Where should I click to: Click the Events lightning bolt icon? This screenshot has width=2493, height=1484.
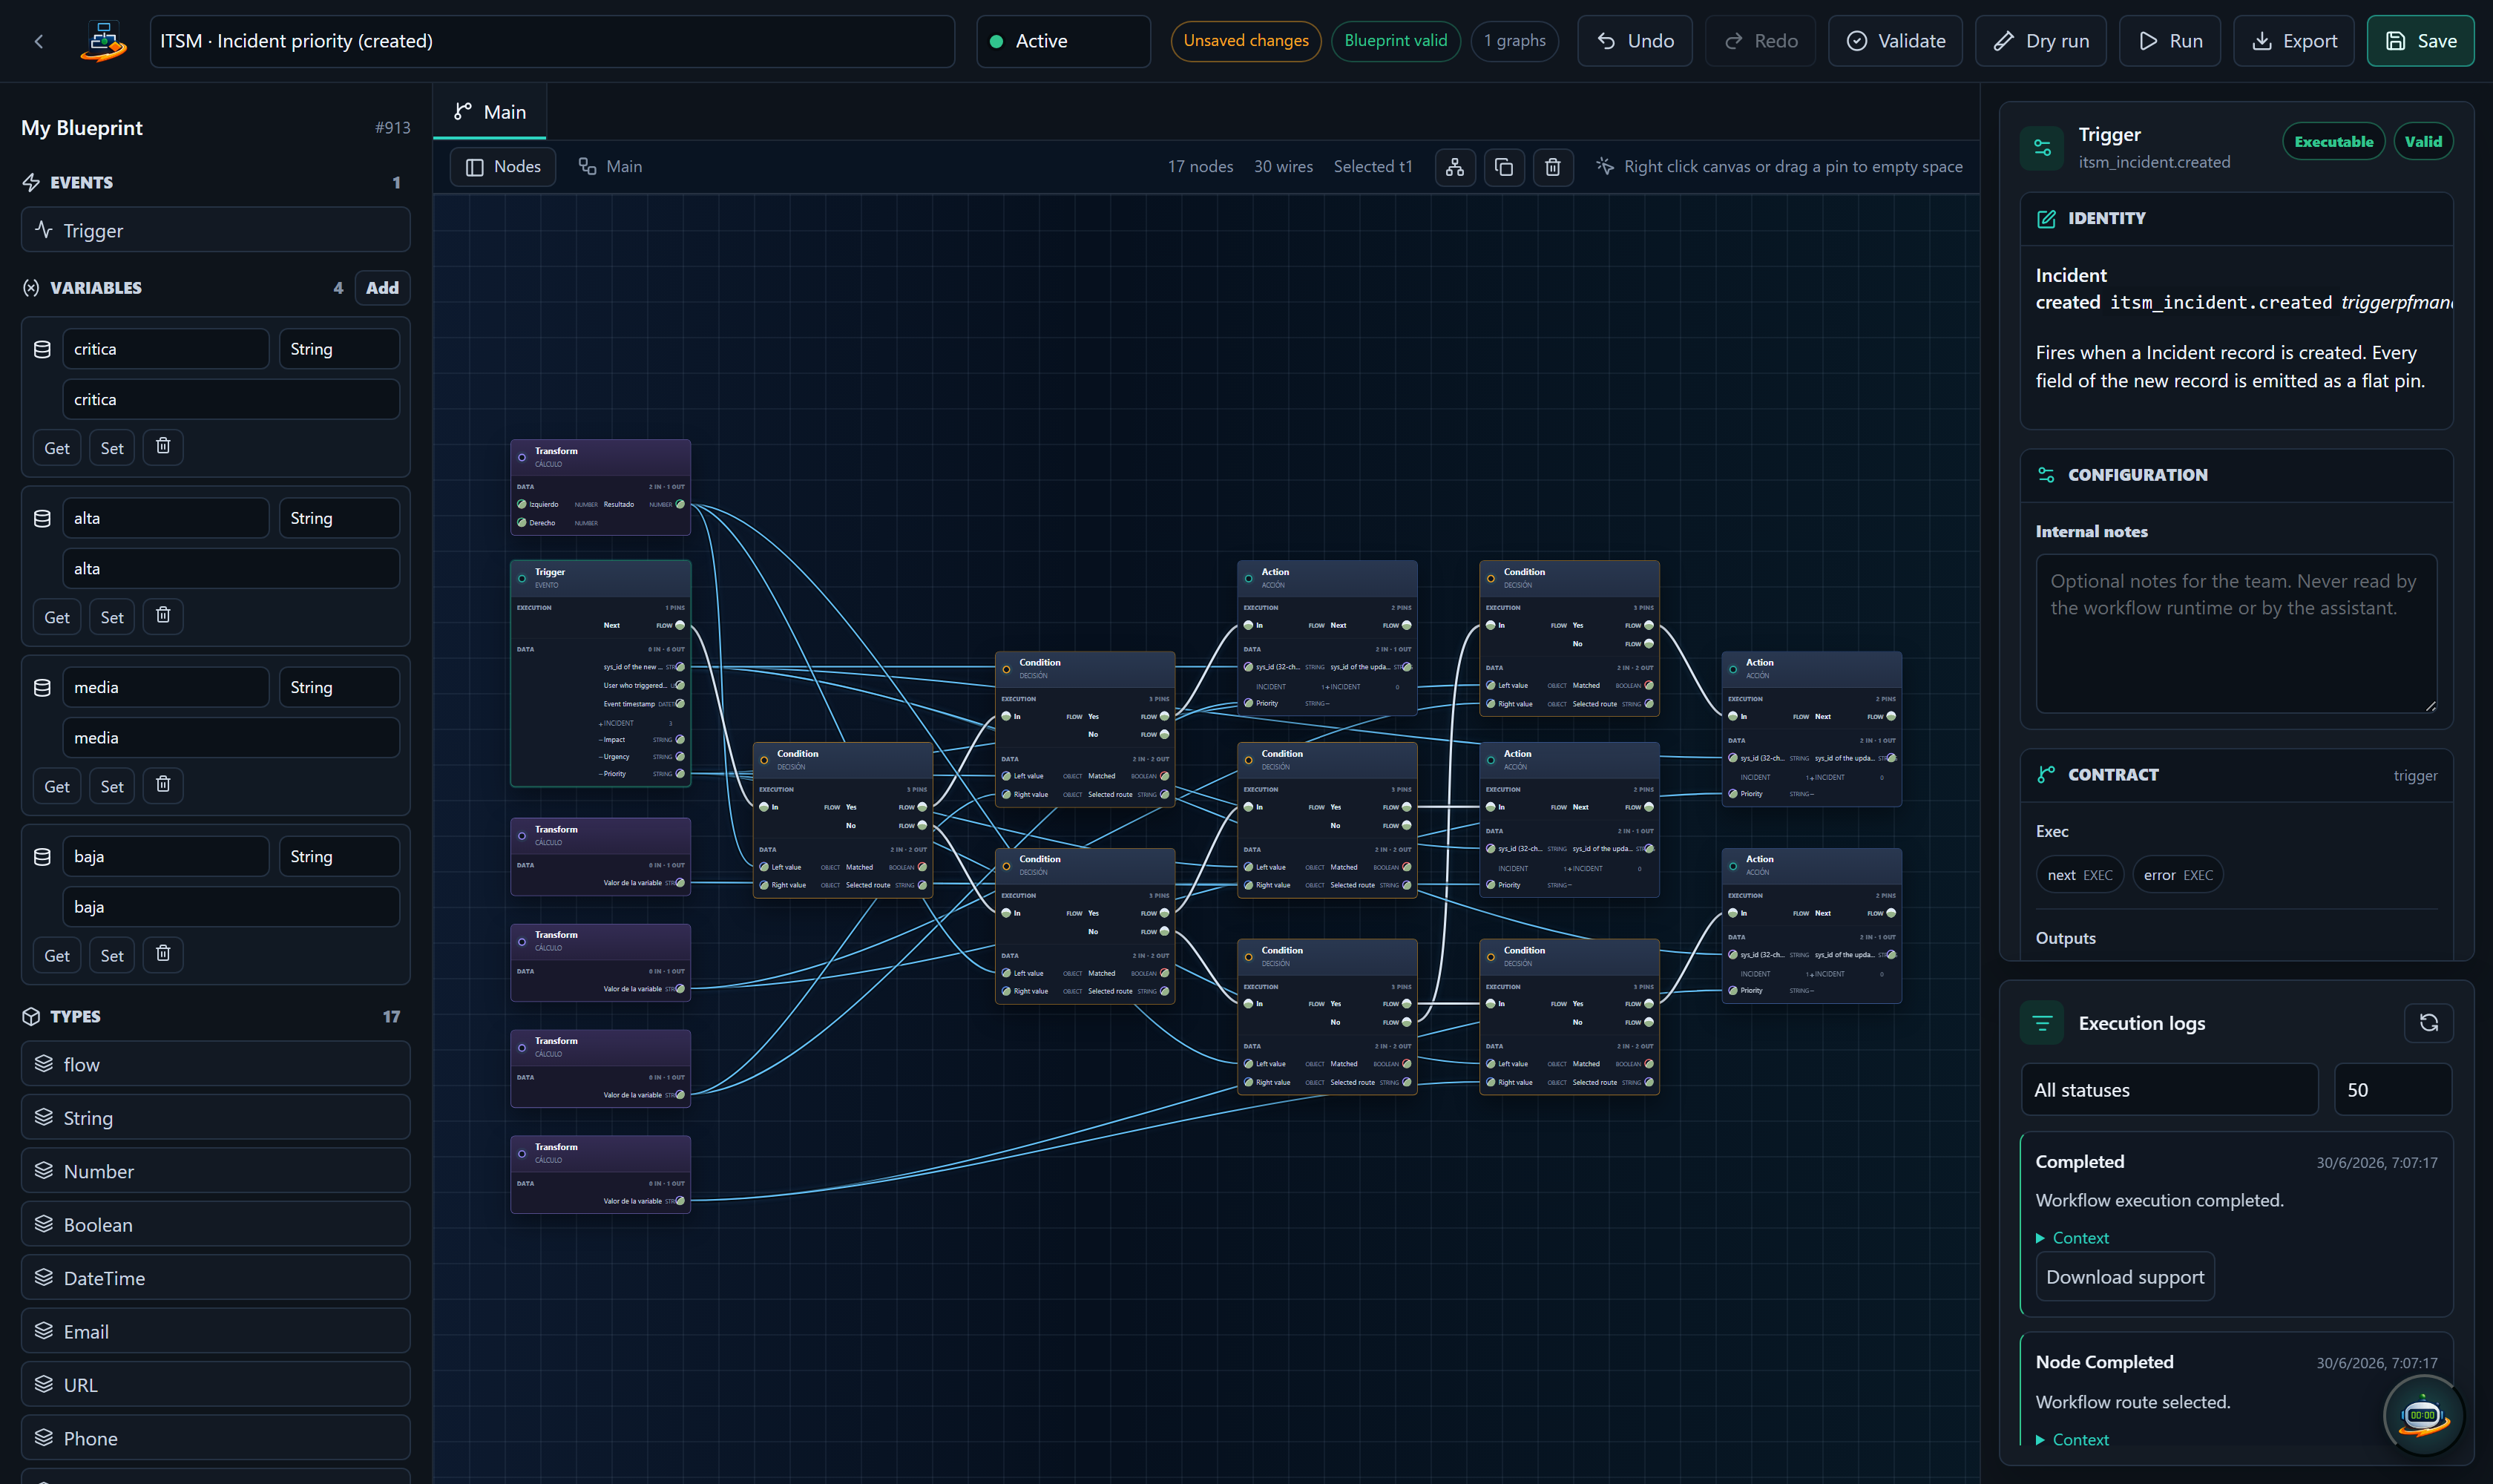(x=31, y=182)
